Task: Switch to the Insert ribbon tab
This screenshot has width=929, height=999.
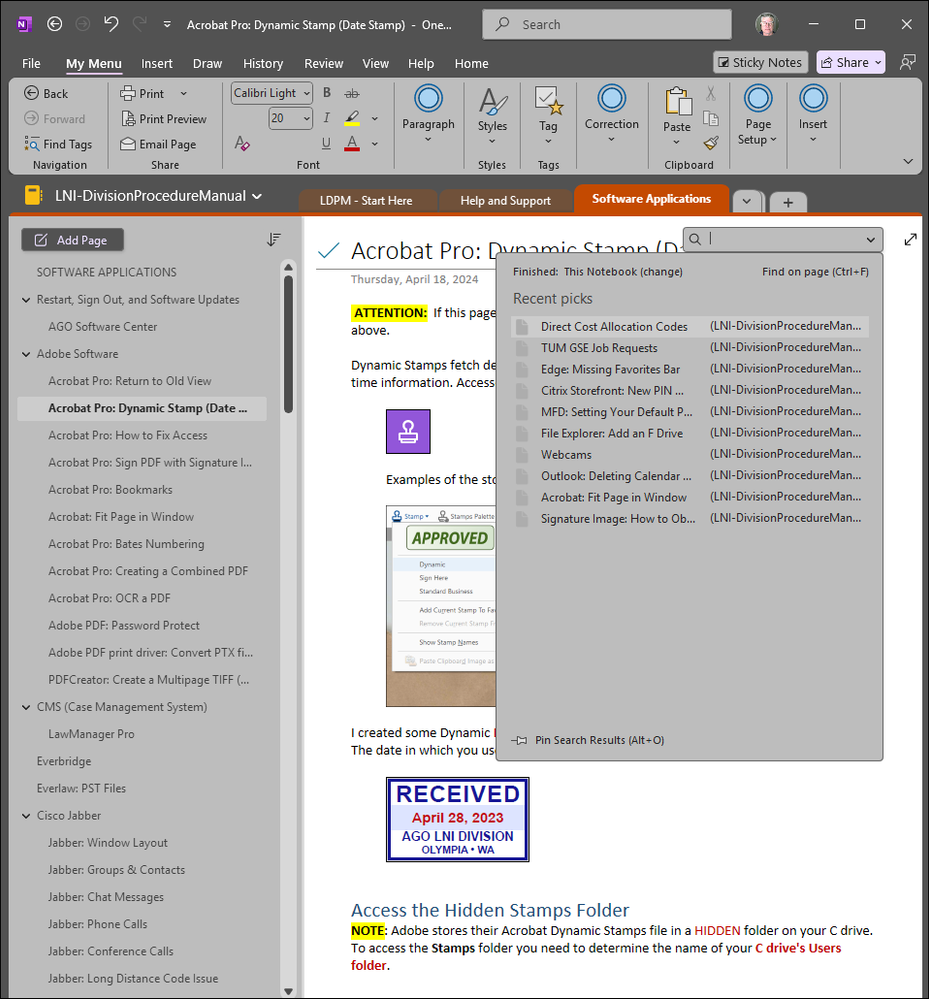Action: (157, 64)
